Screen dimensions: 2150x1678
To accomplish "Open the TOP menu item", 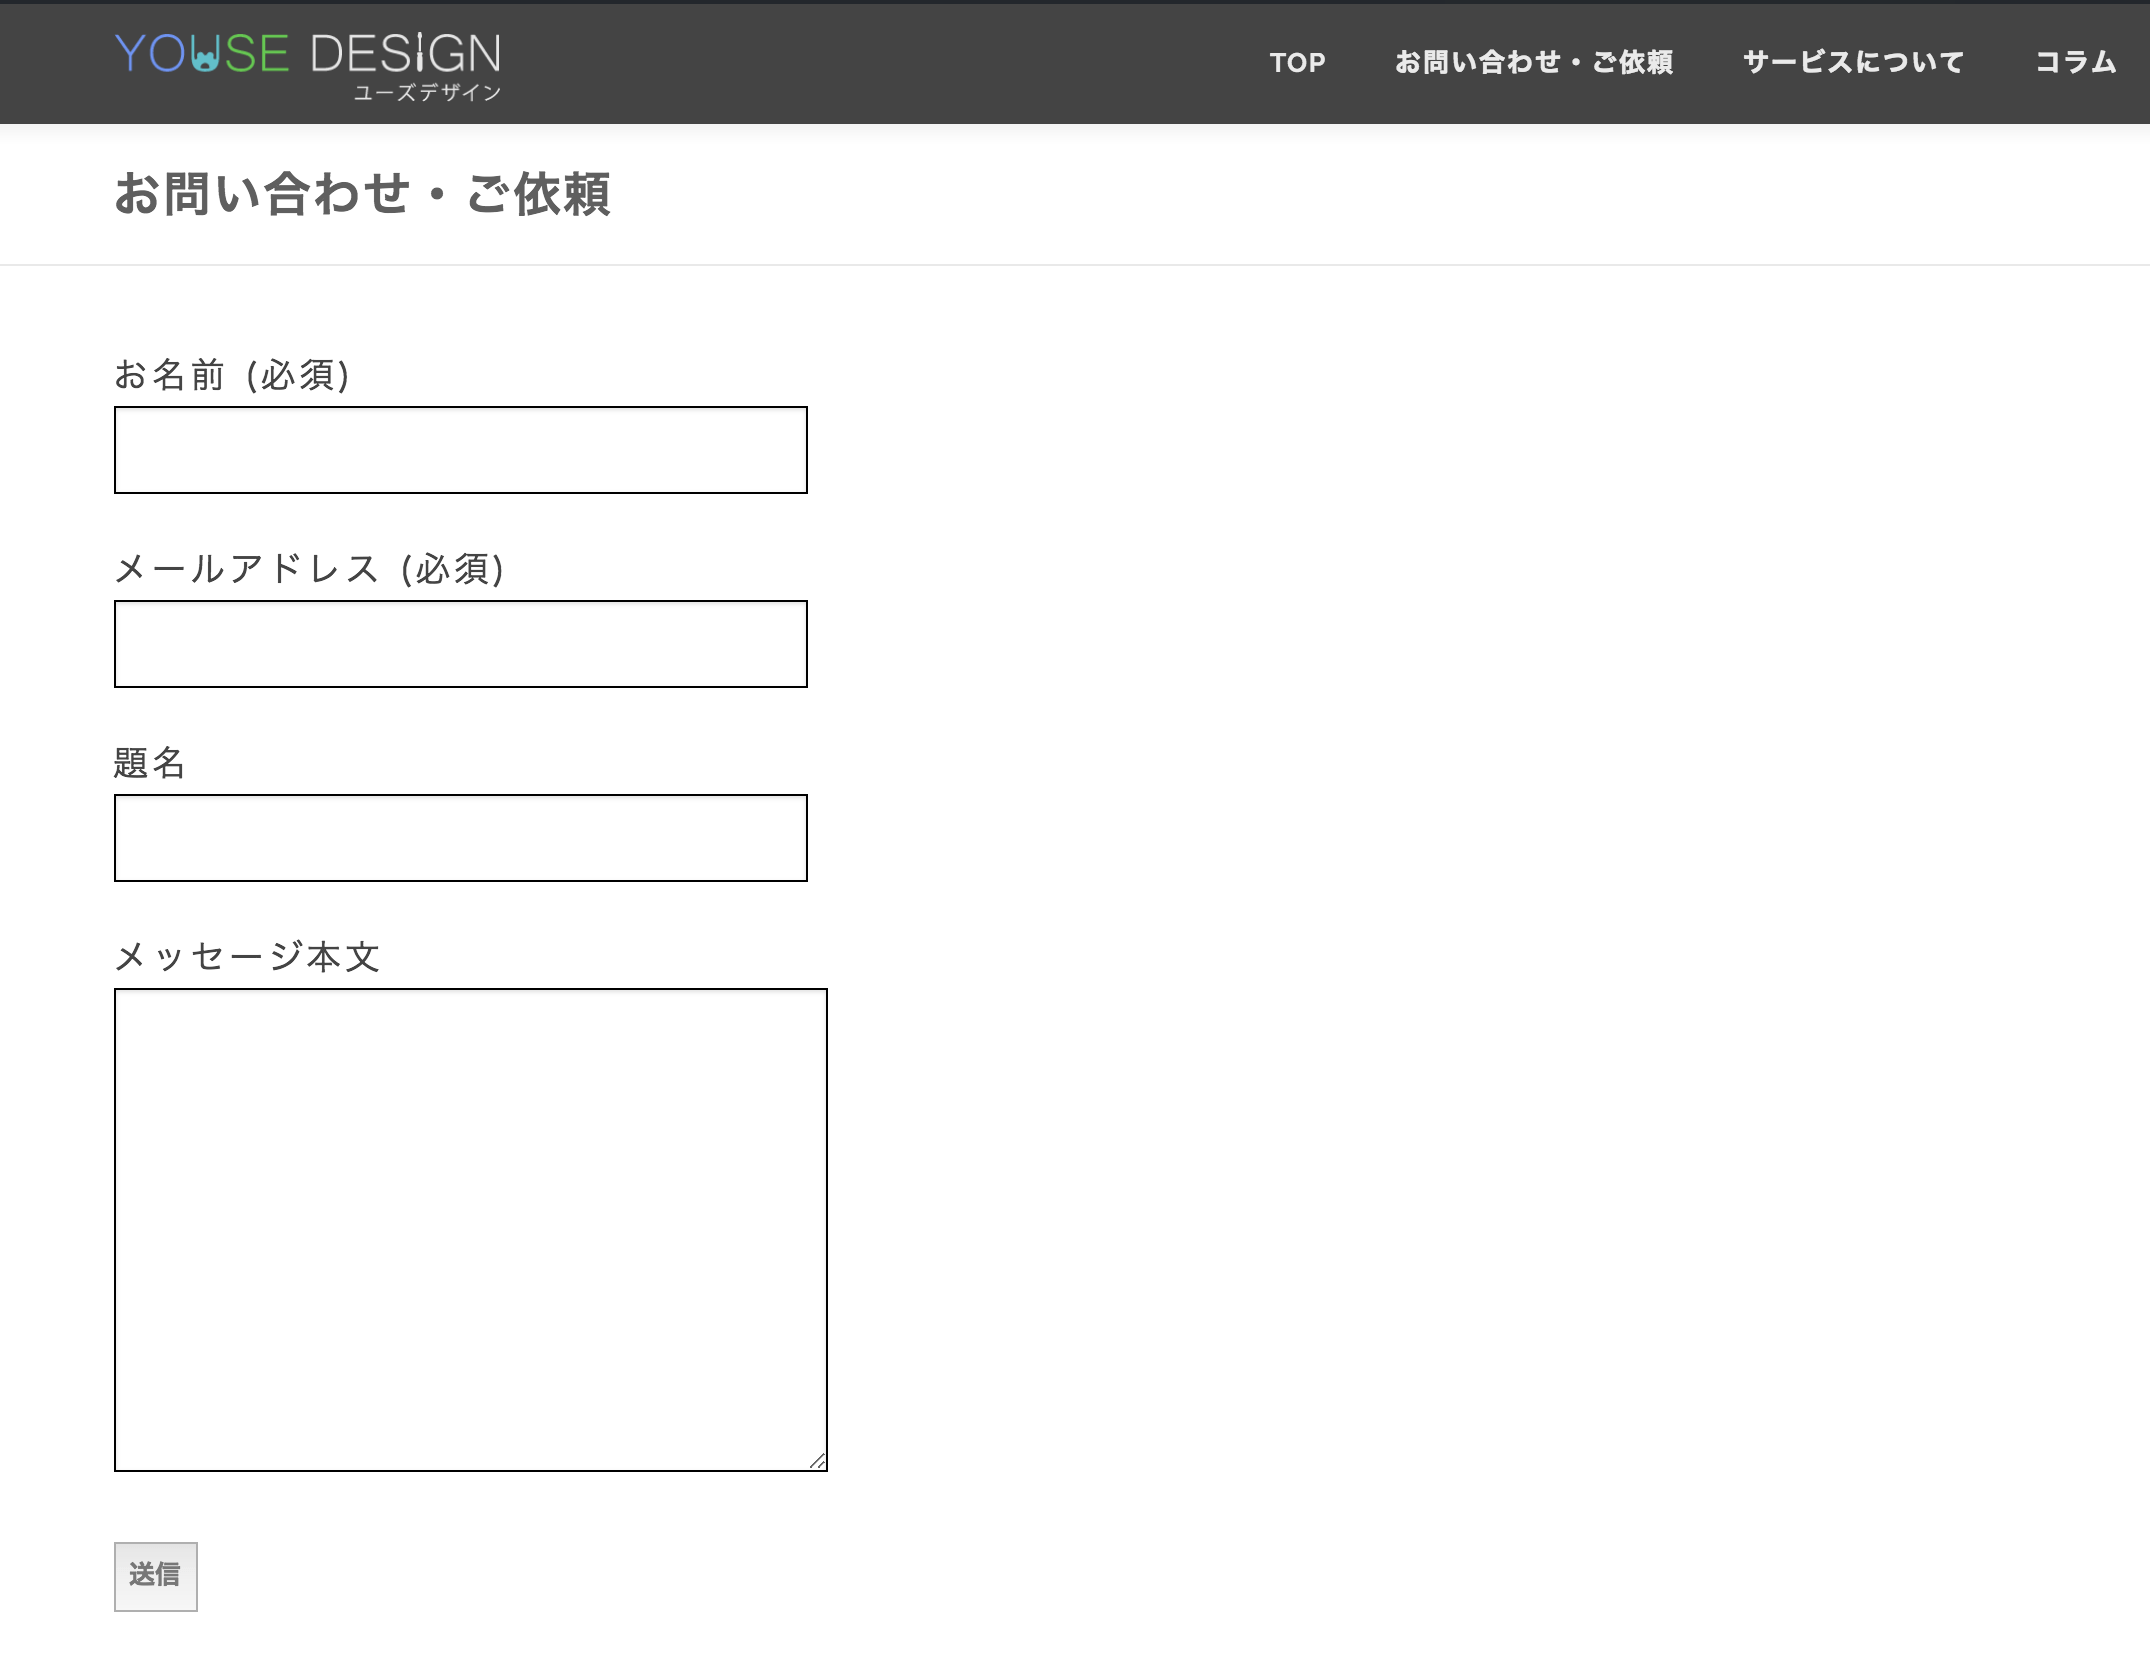I will coord(1297,62).
